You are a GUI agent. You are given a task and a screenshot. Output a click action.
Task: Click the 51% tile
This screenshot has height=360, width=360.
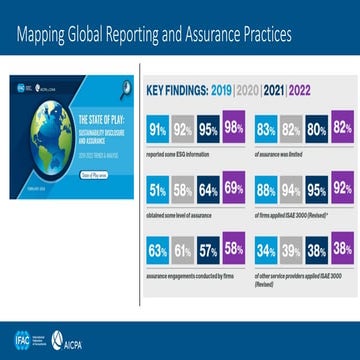point(158,190)
